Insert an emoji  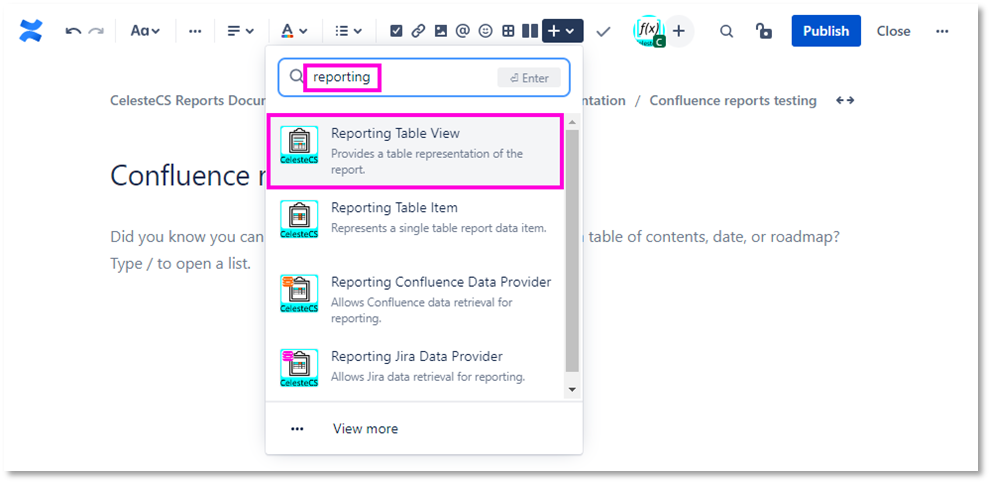[x=485, y=31]
